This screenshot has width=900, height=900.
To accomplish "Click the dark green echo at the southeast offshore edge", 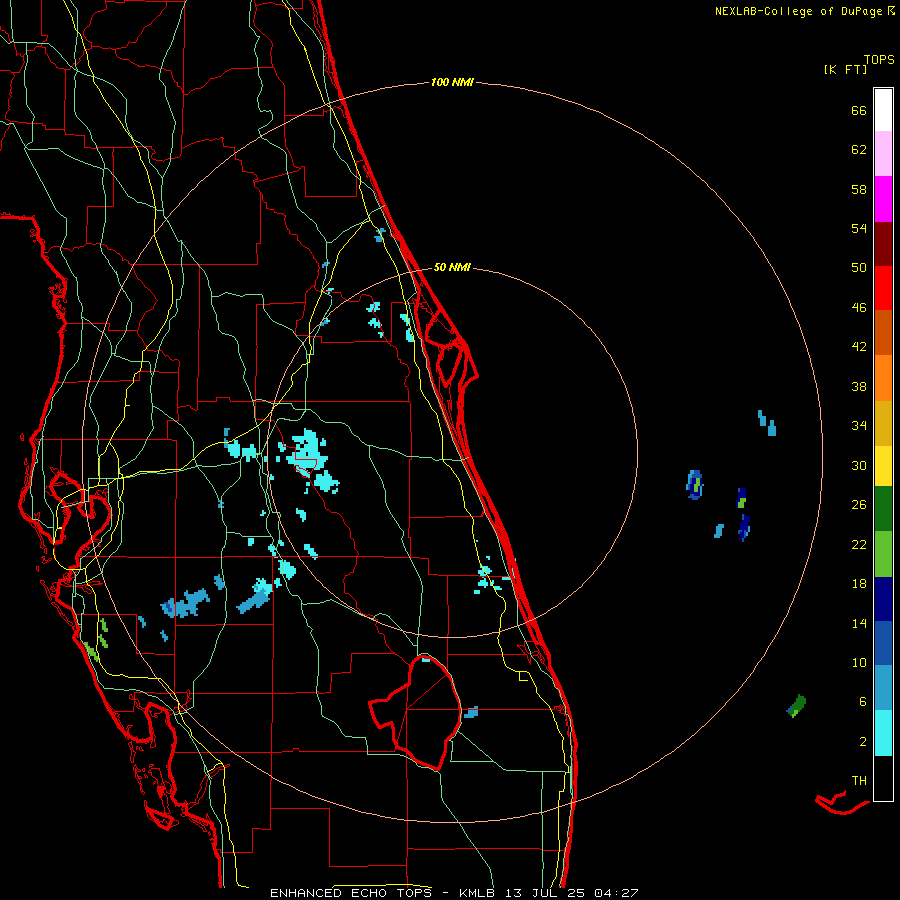I will point(797,706).
